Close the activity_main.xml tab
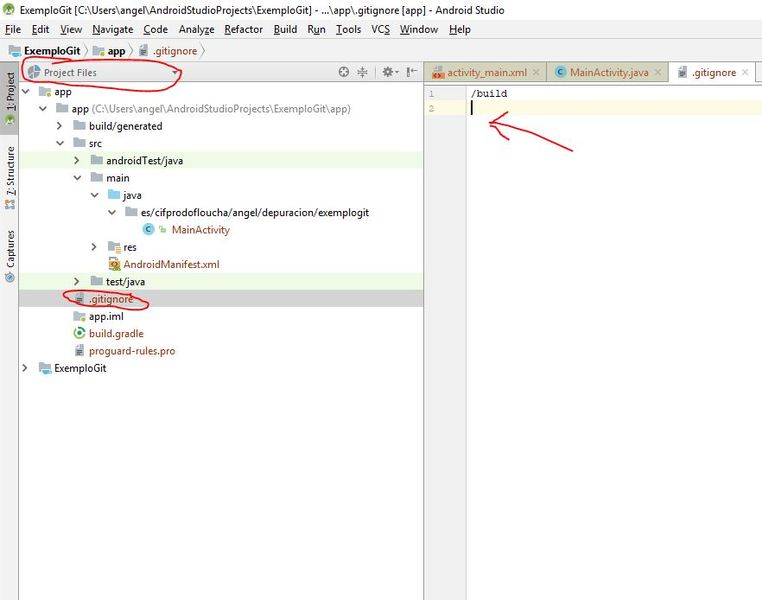 [536, 72]
